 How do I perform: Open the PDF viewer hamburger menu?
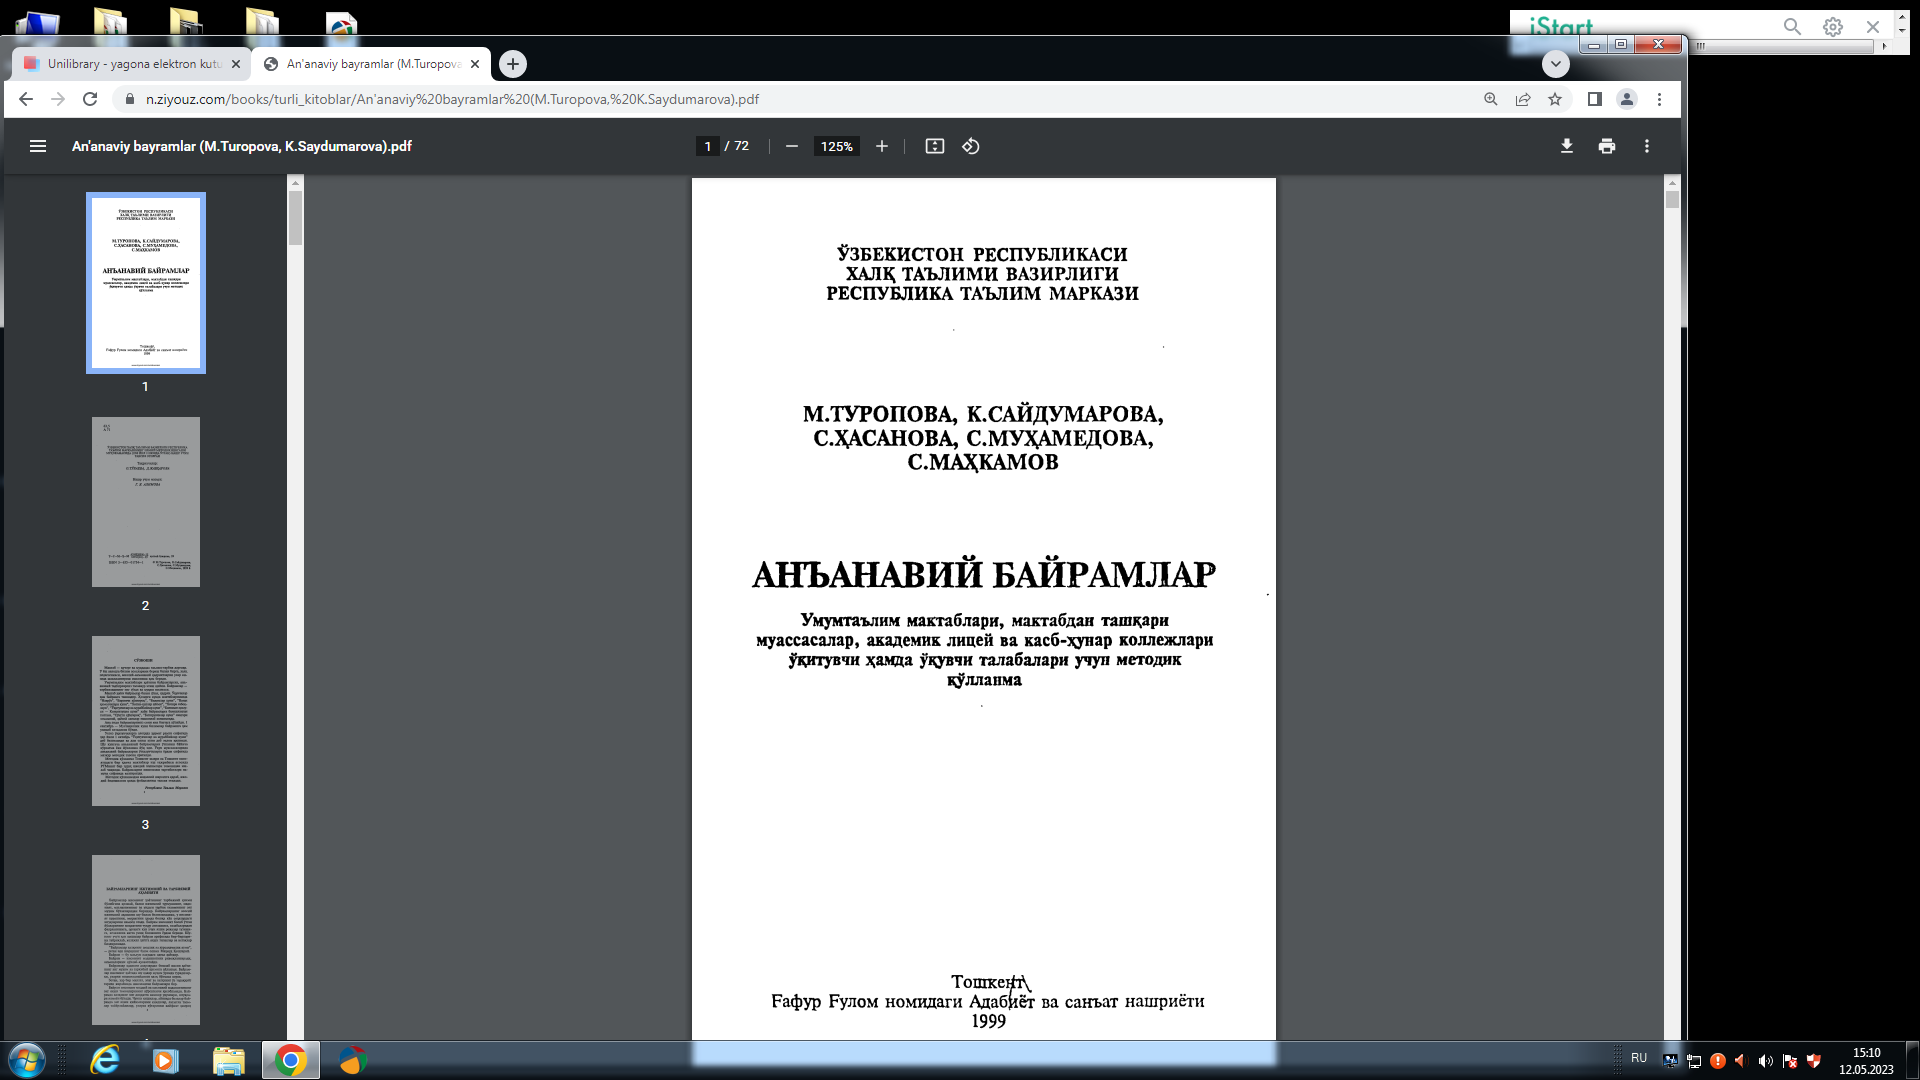37,146
